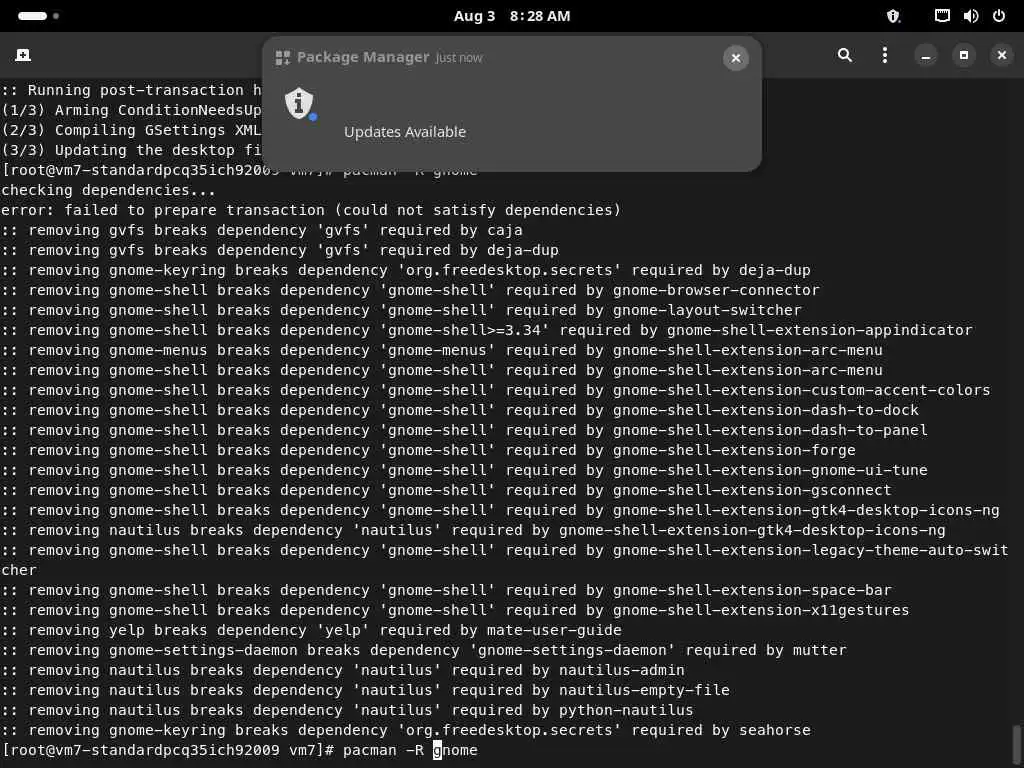The image size is (1024, 768).
Task: Maximize the terminal window
Action: (964, 56)
